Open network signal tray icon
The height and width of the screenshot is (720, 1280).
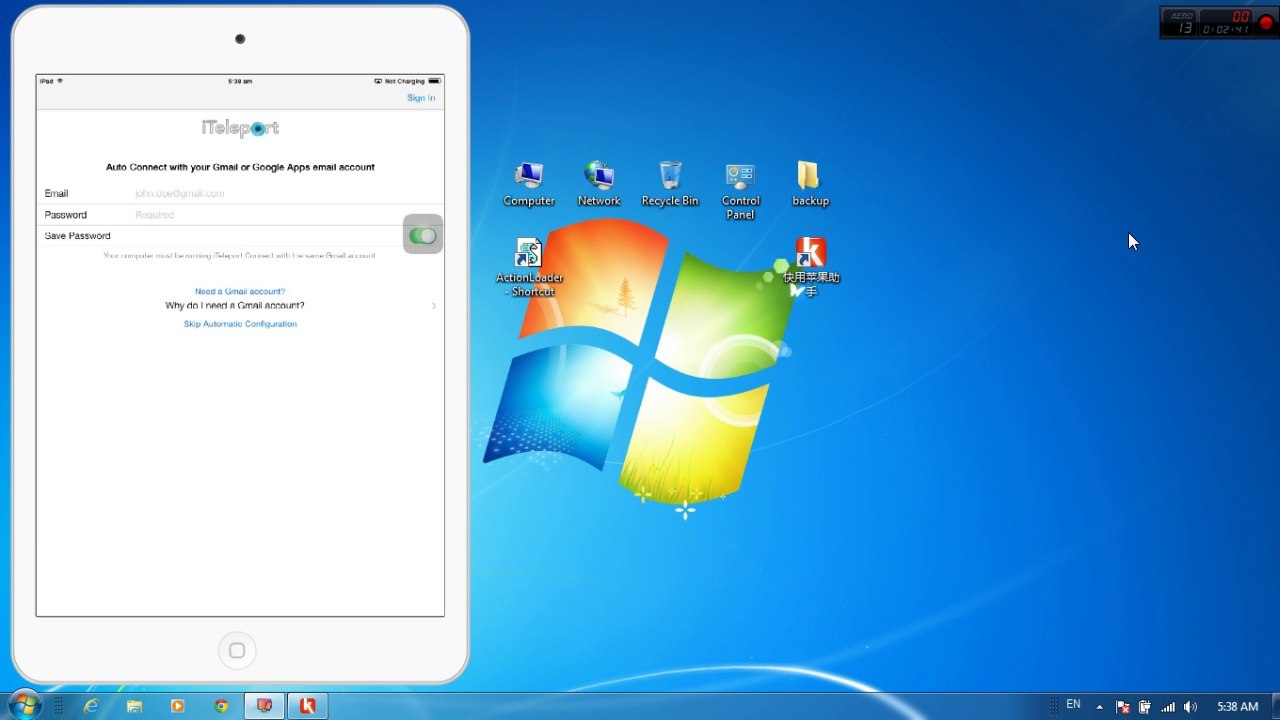point(1167,707)
